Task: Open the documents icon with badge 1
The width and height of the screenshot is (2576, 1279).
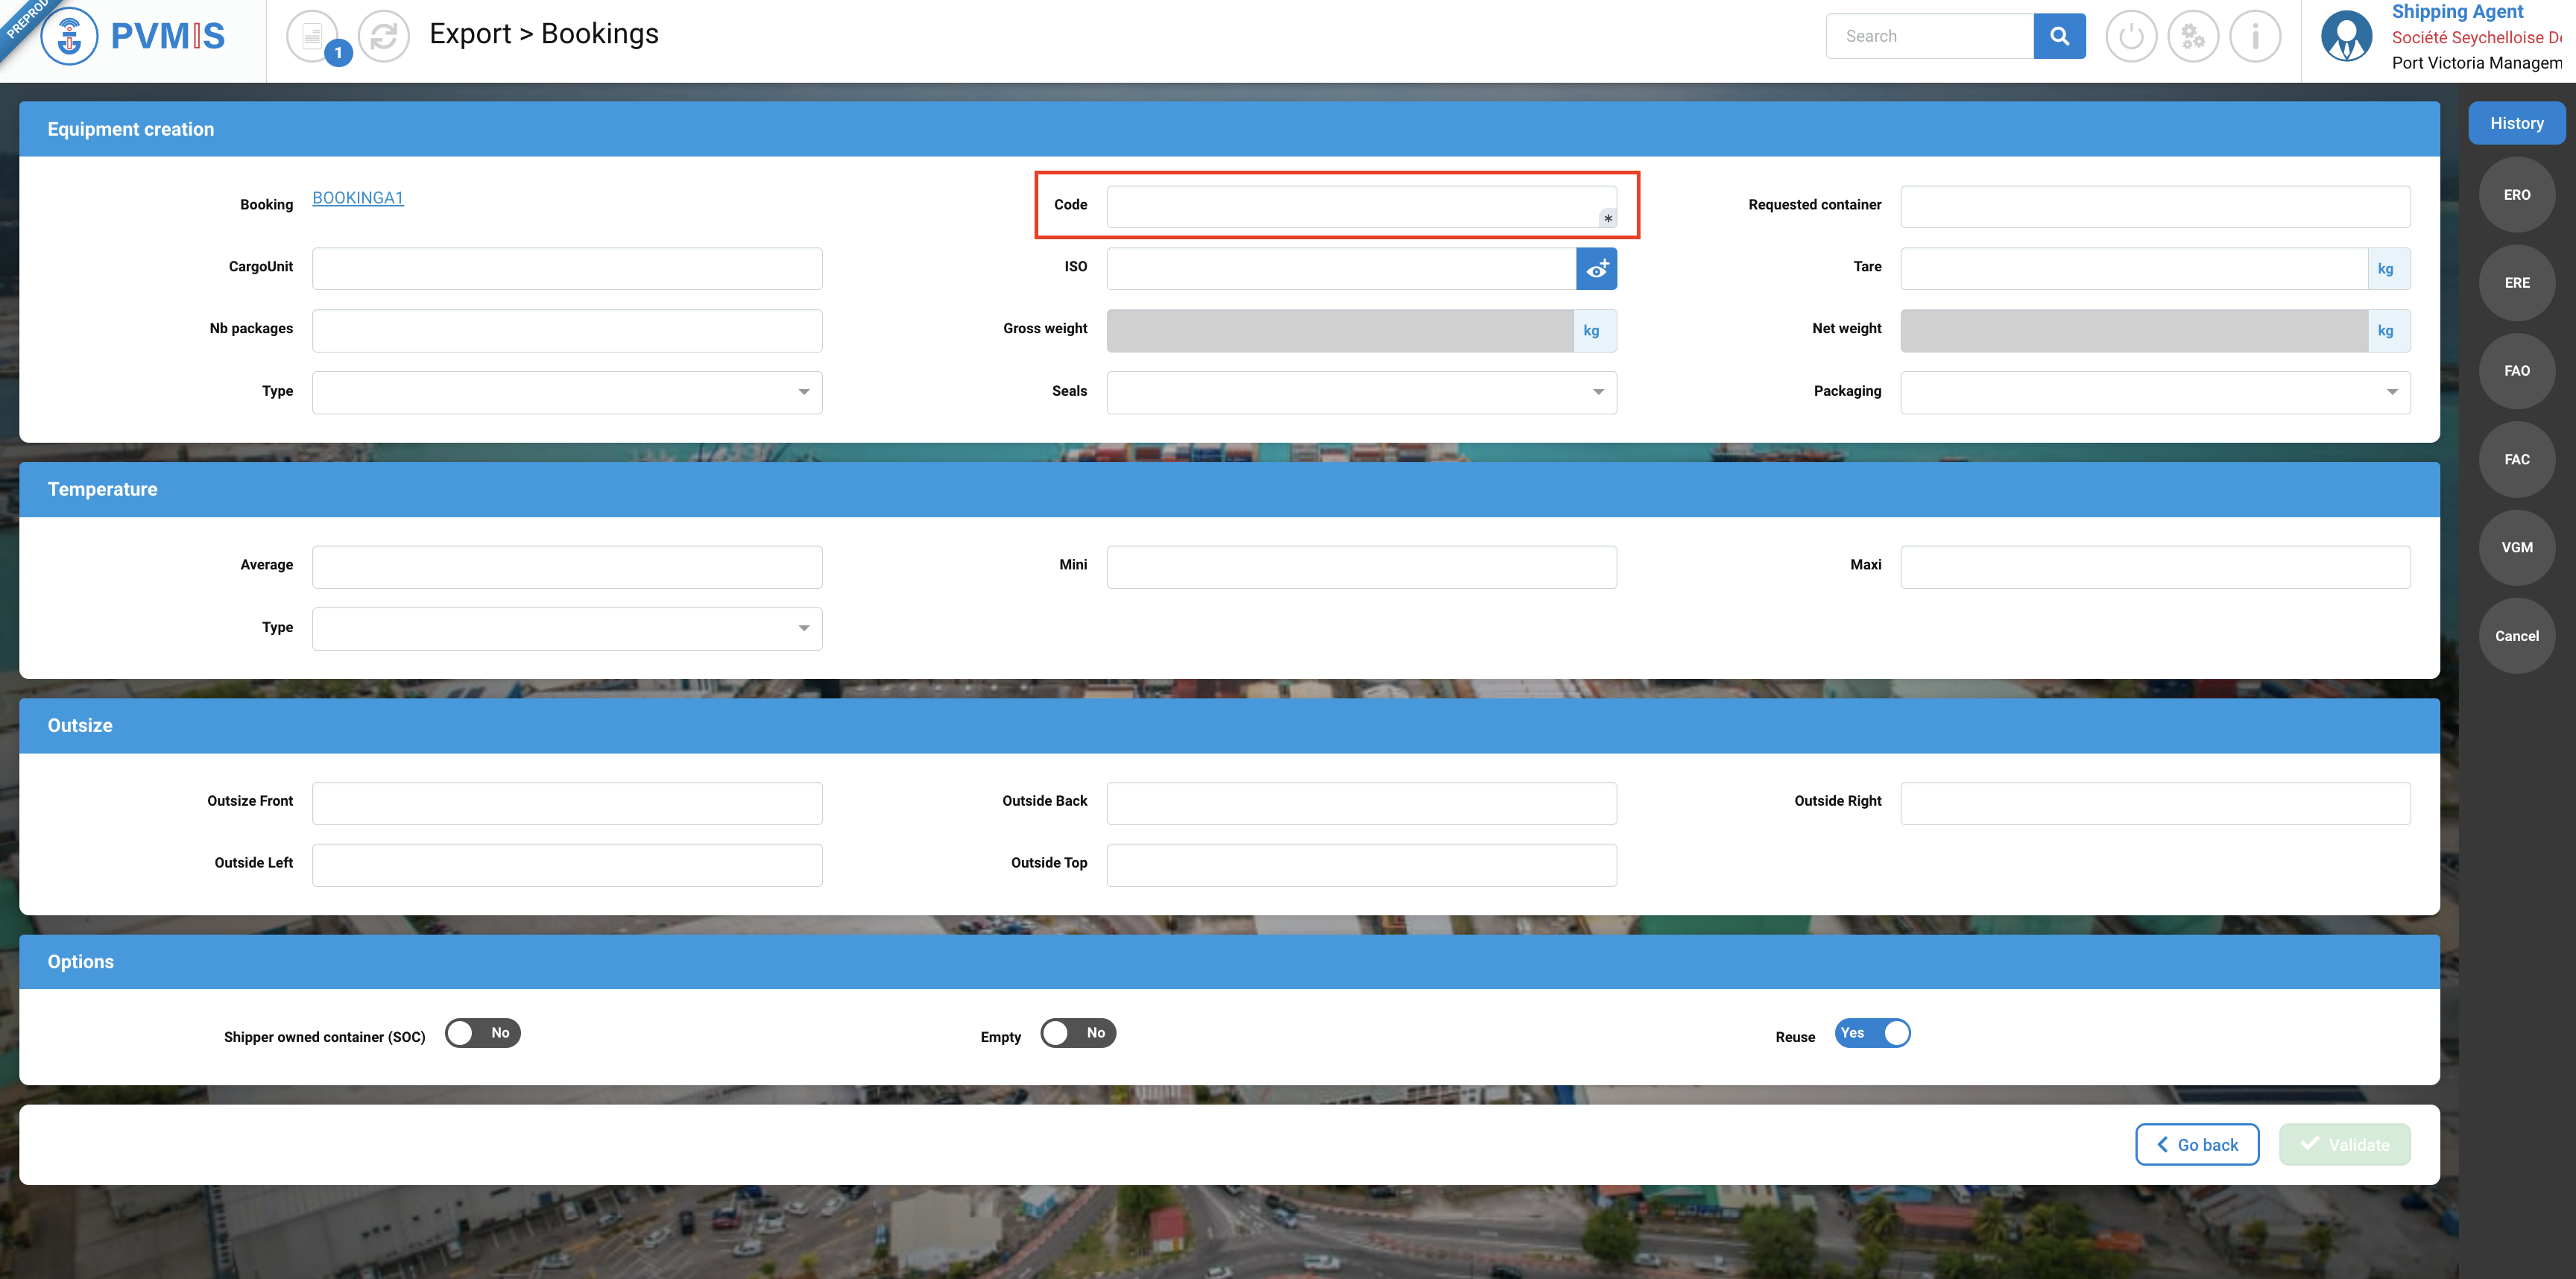Action: (312, 37)
